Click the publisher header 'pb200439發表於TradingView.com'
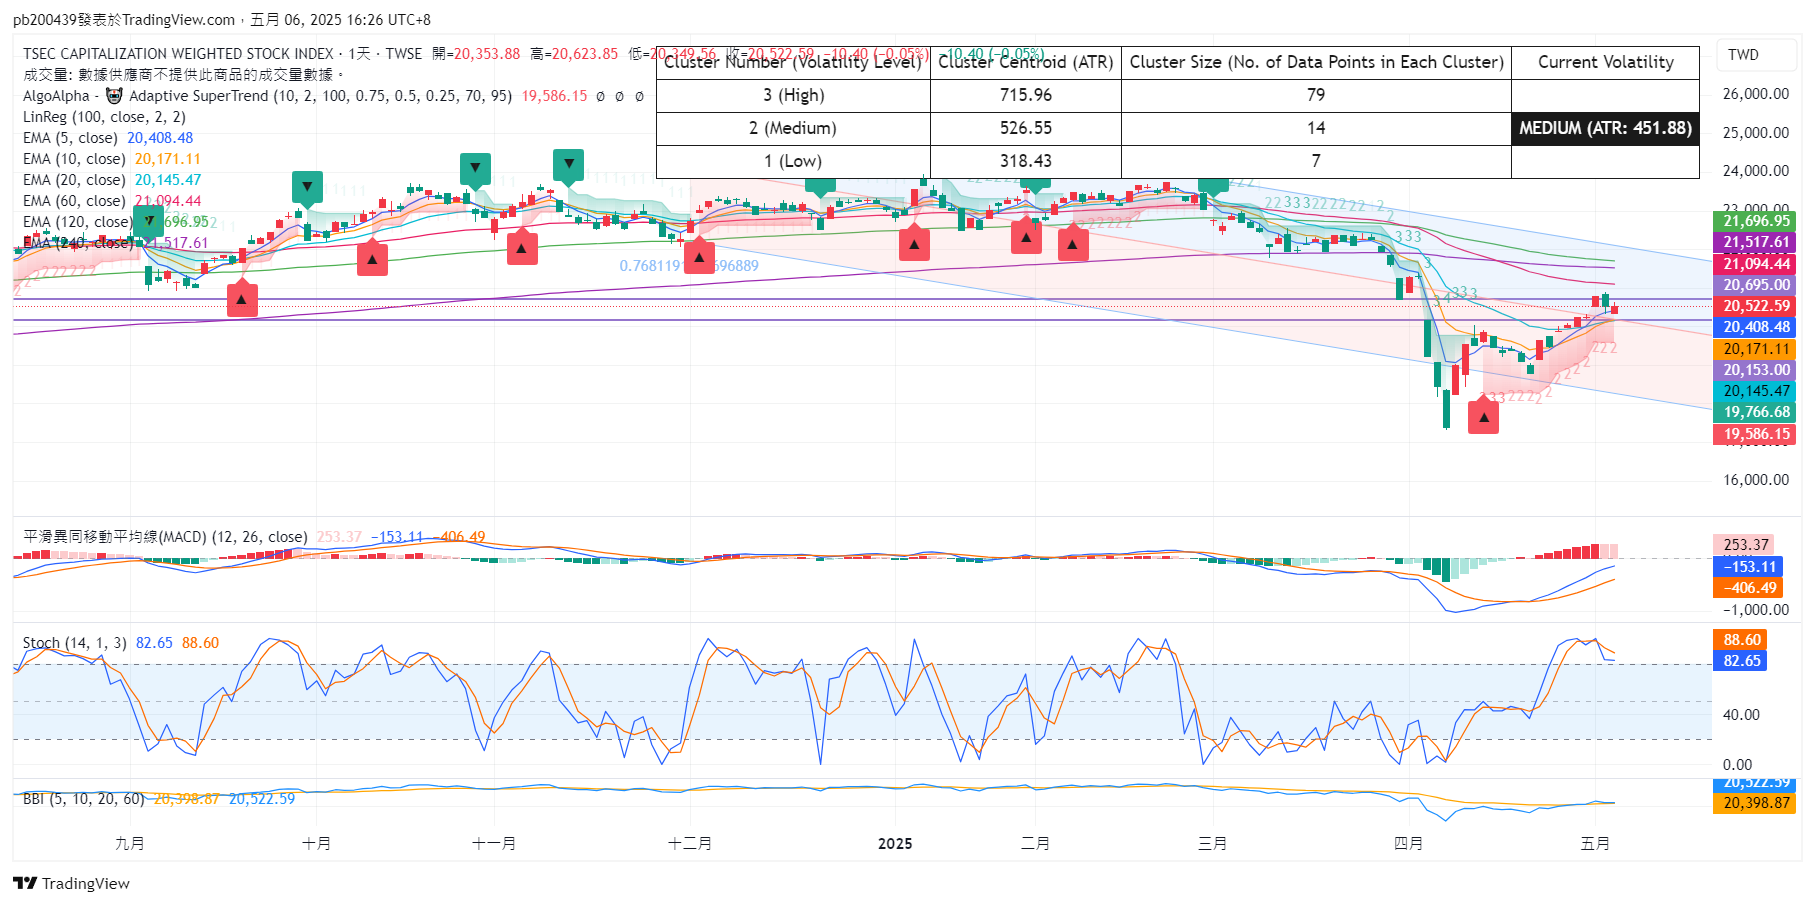Screen dimensions: 1815x905 (124, 20)
